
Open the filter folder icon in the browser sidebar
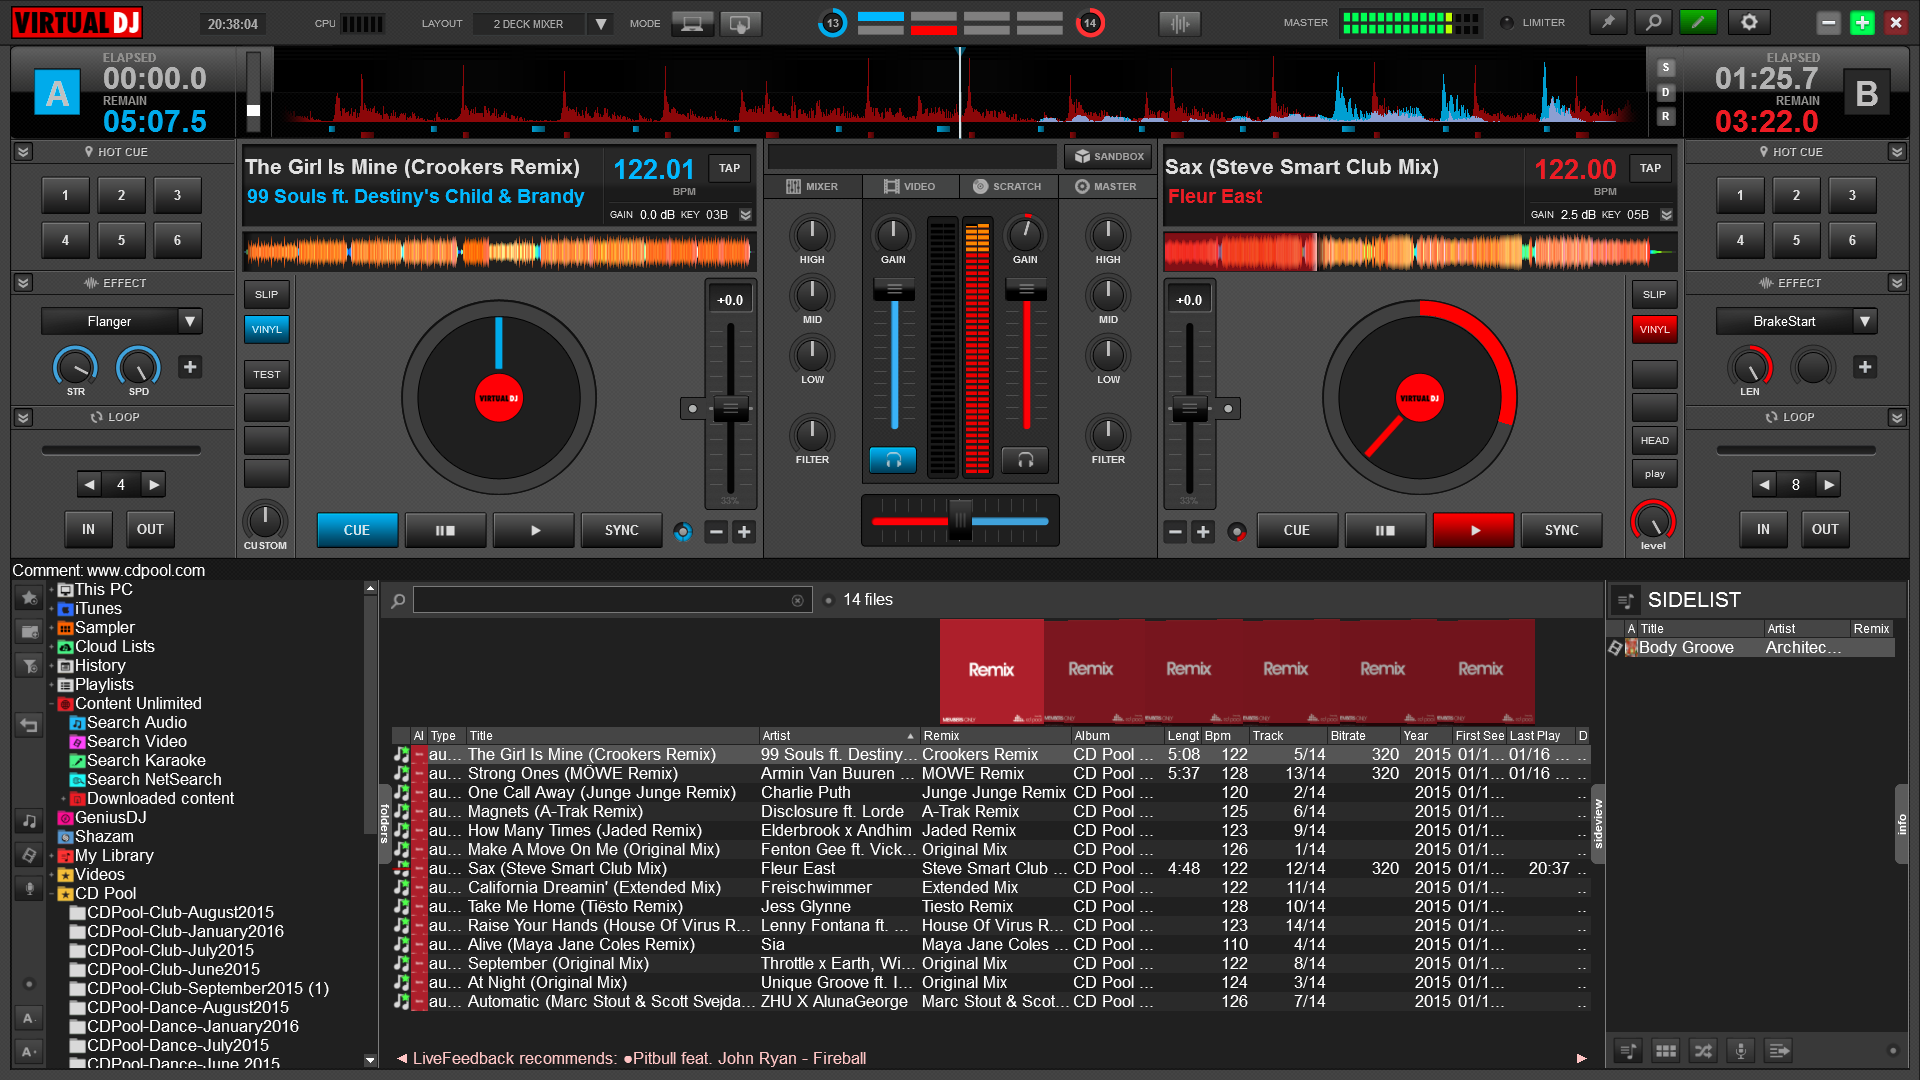28,665
